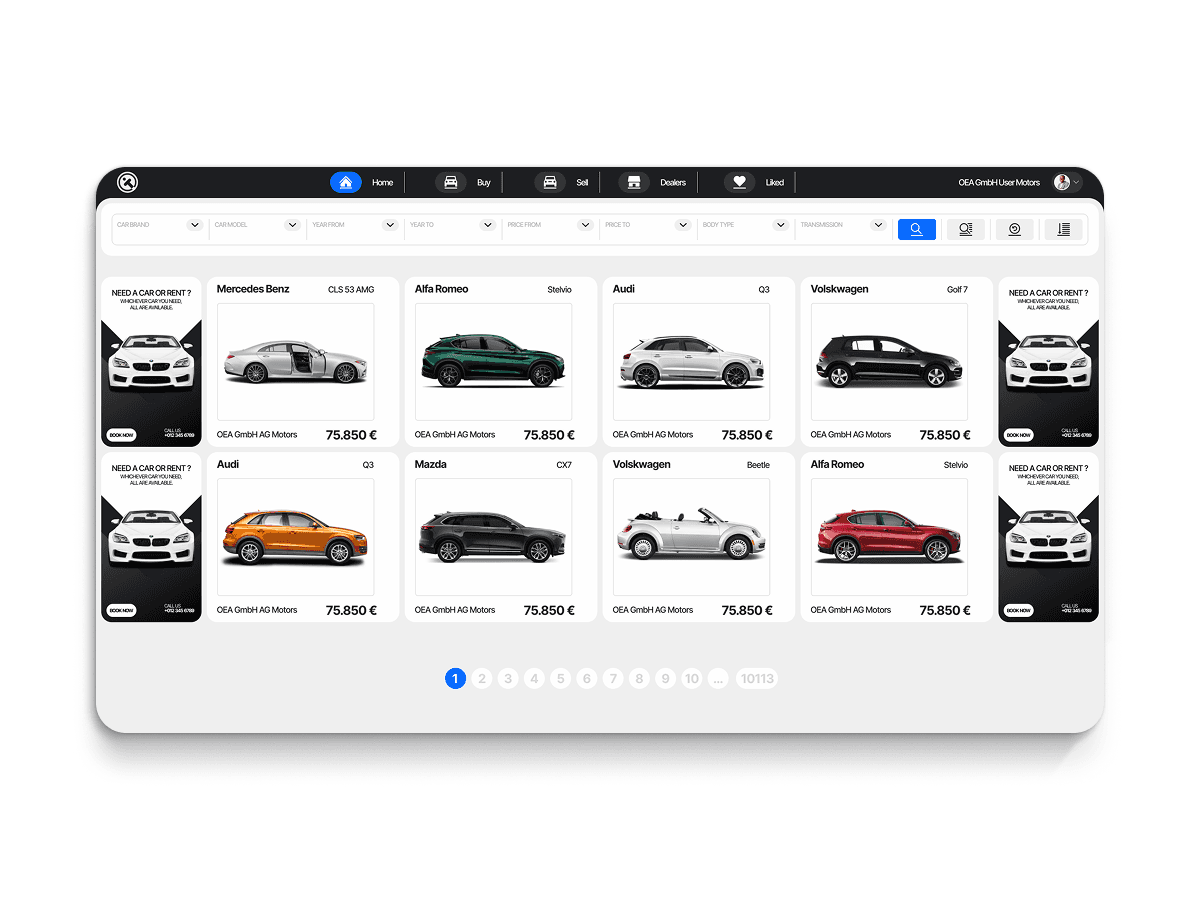The height and width of the screenshot is (900, 1200).
Task: Go to page 8 in pagination
Action: [x=640, y=679]
